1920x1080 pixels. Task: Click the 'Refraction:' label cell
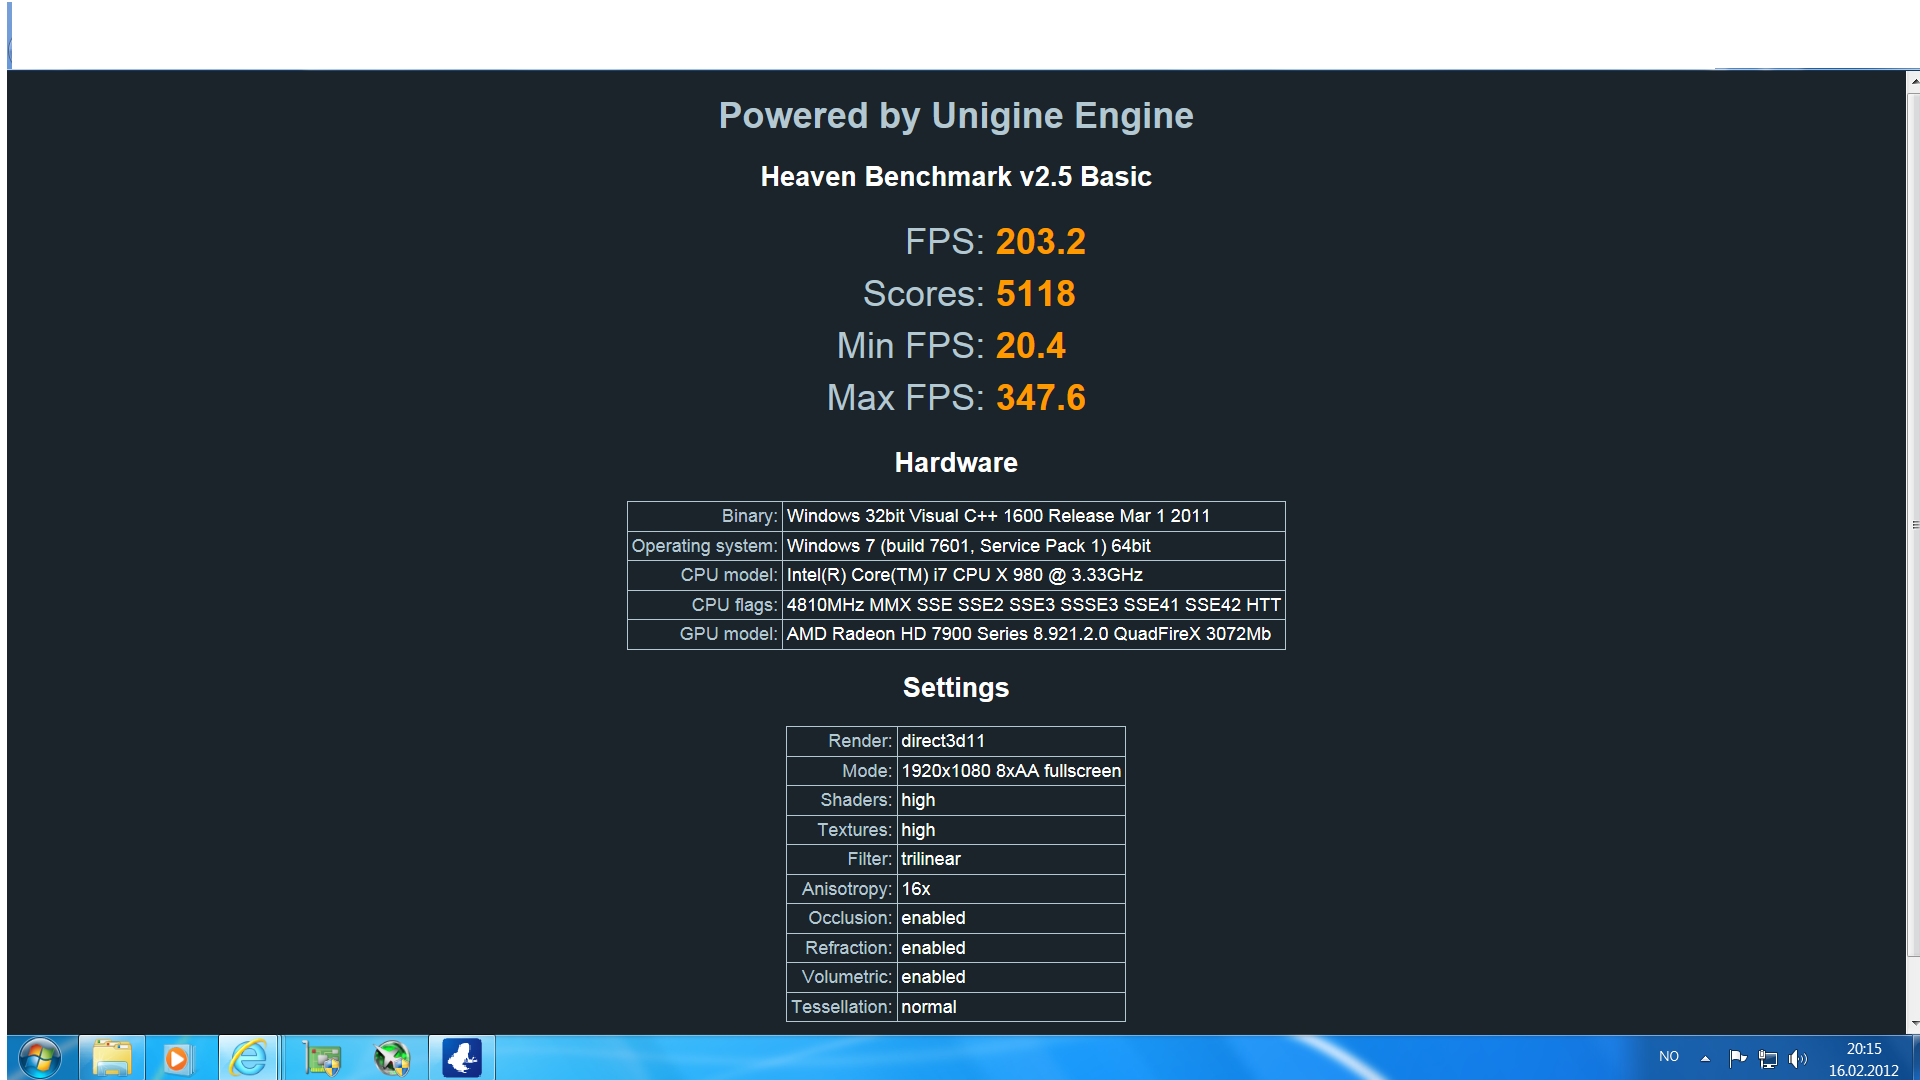[842, 948]
